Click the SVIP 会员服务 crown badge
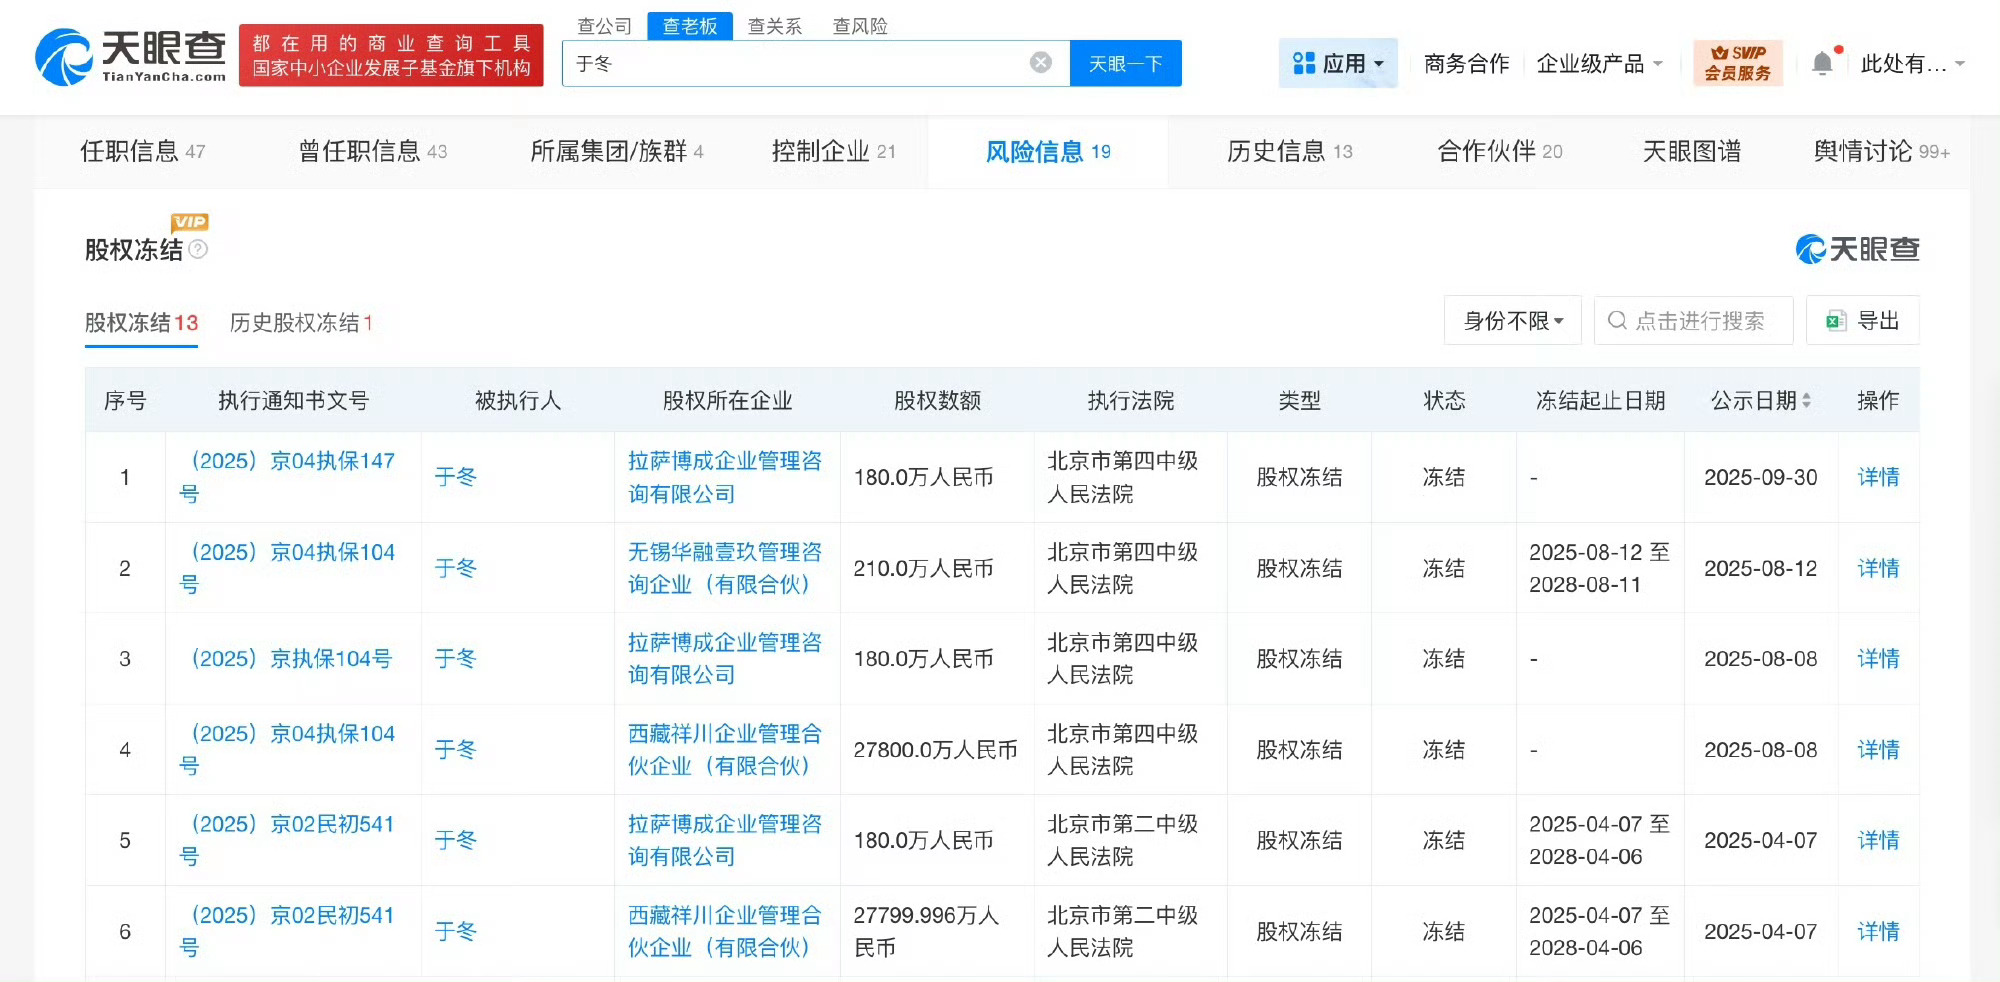Screen dimensions: 2000x982 coord(1737,62)
